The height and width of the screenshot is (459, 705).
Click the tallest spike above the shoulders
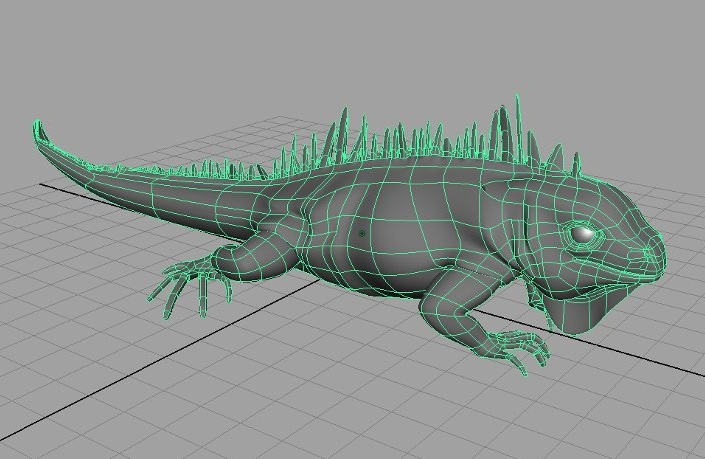coord(517,124)
